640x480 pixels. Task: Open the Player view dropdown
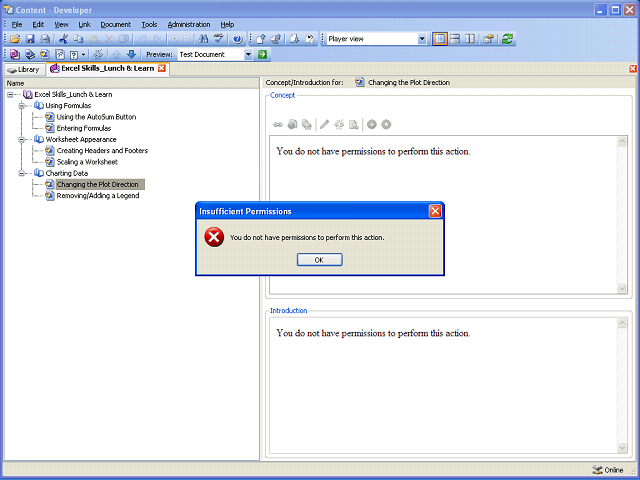[x=422, y=39]
